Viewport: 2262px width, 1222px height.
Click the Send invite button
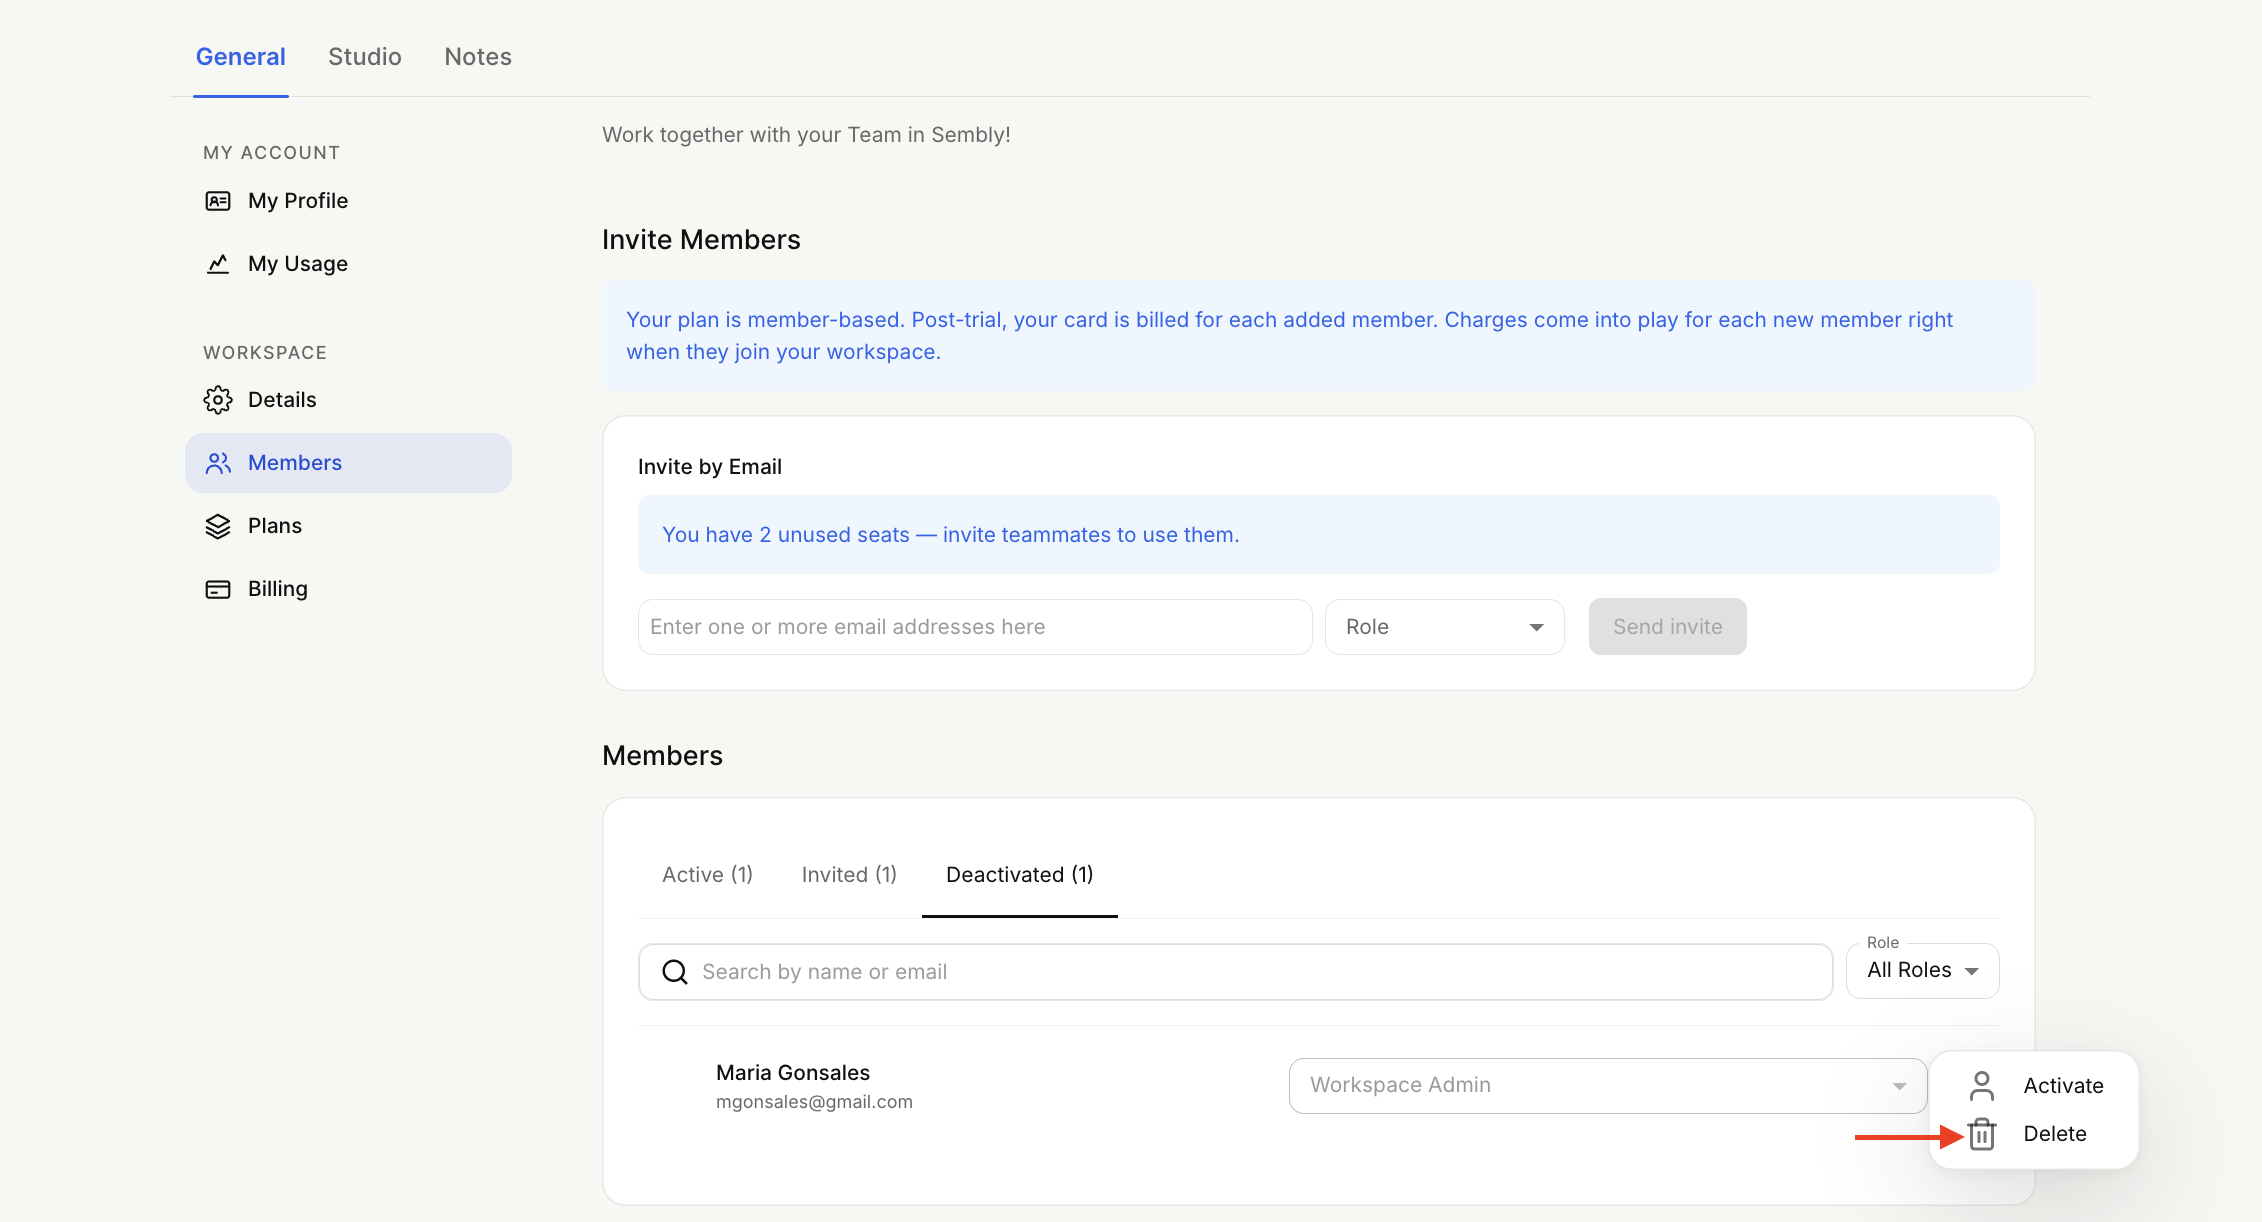click(x=1667, y=627)
